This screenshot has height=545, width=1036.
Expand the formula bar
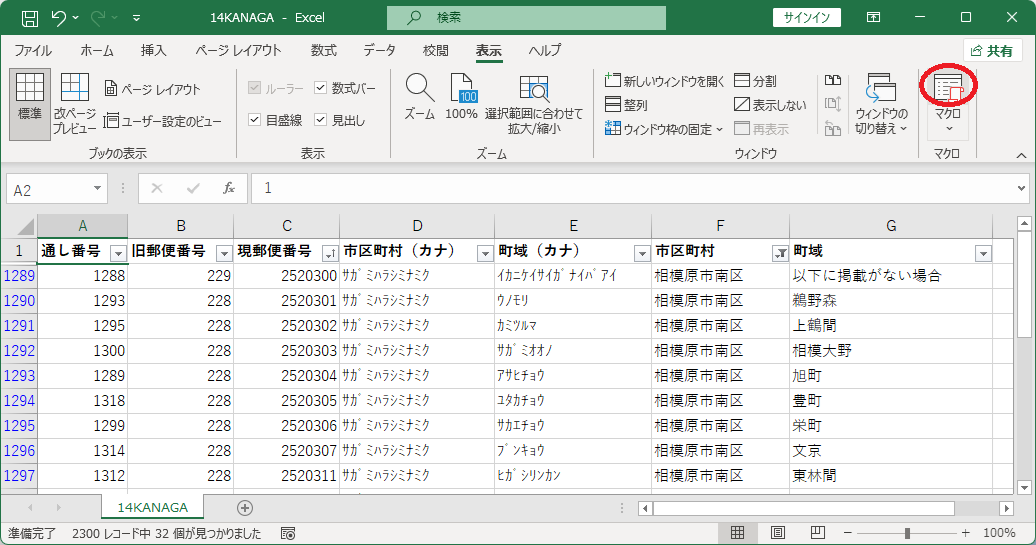1021,189
